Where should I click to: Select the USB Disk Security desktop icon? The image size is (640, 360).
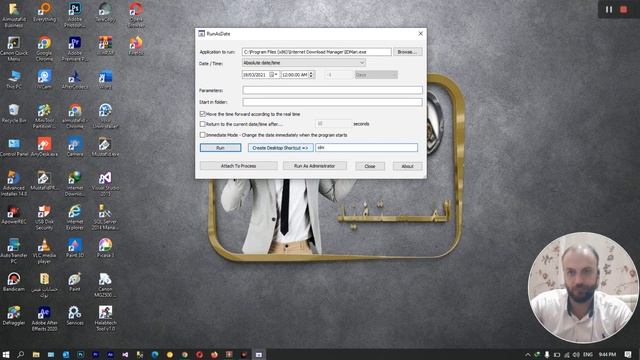pos(44,217)
